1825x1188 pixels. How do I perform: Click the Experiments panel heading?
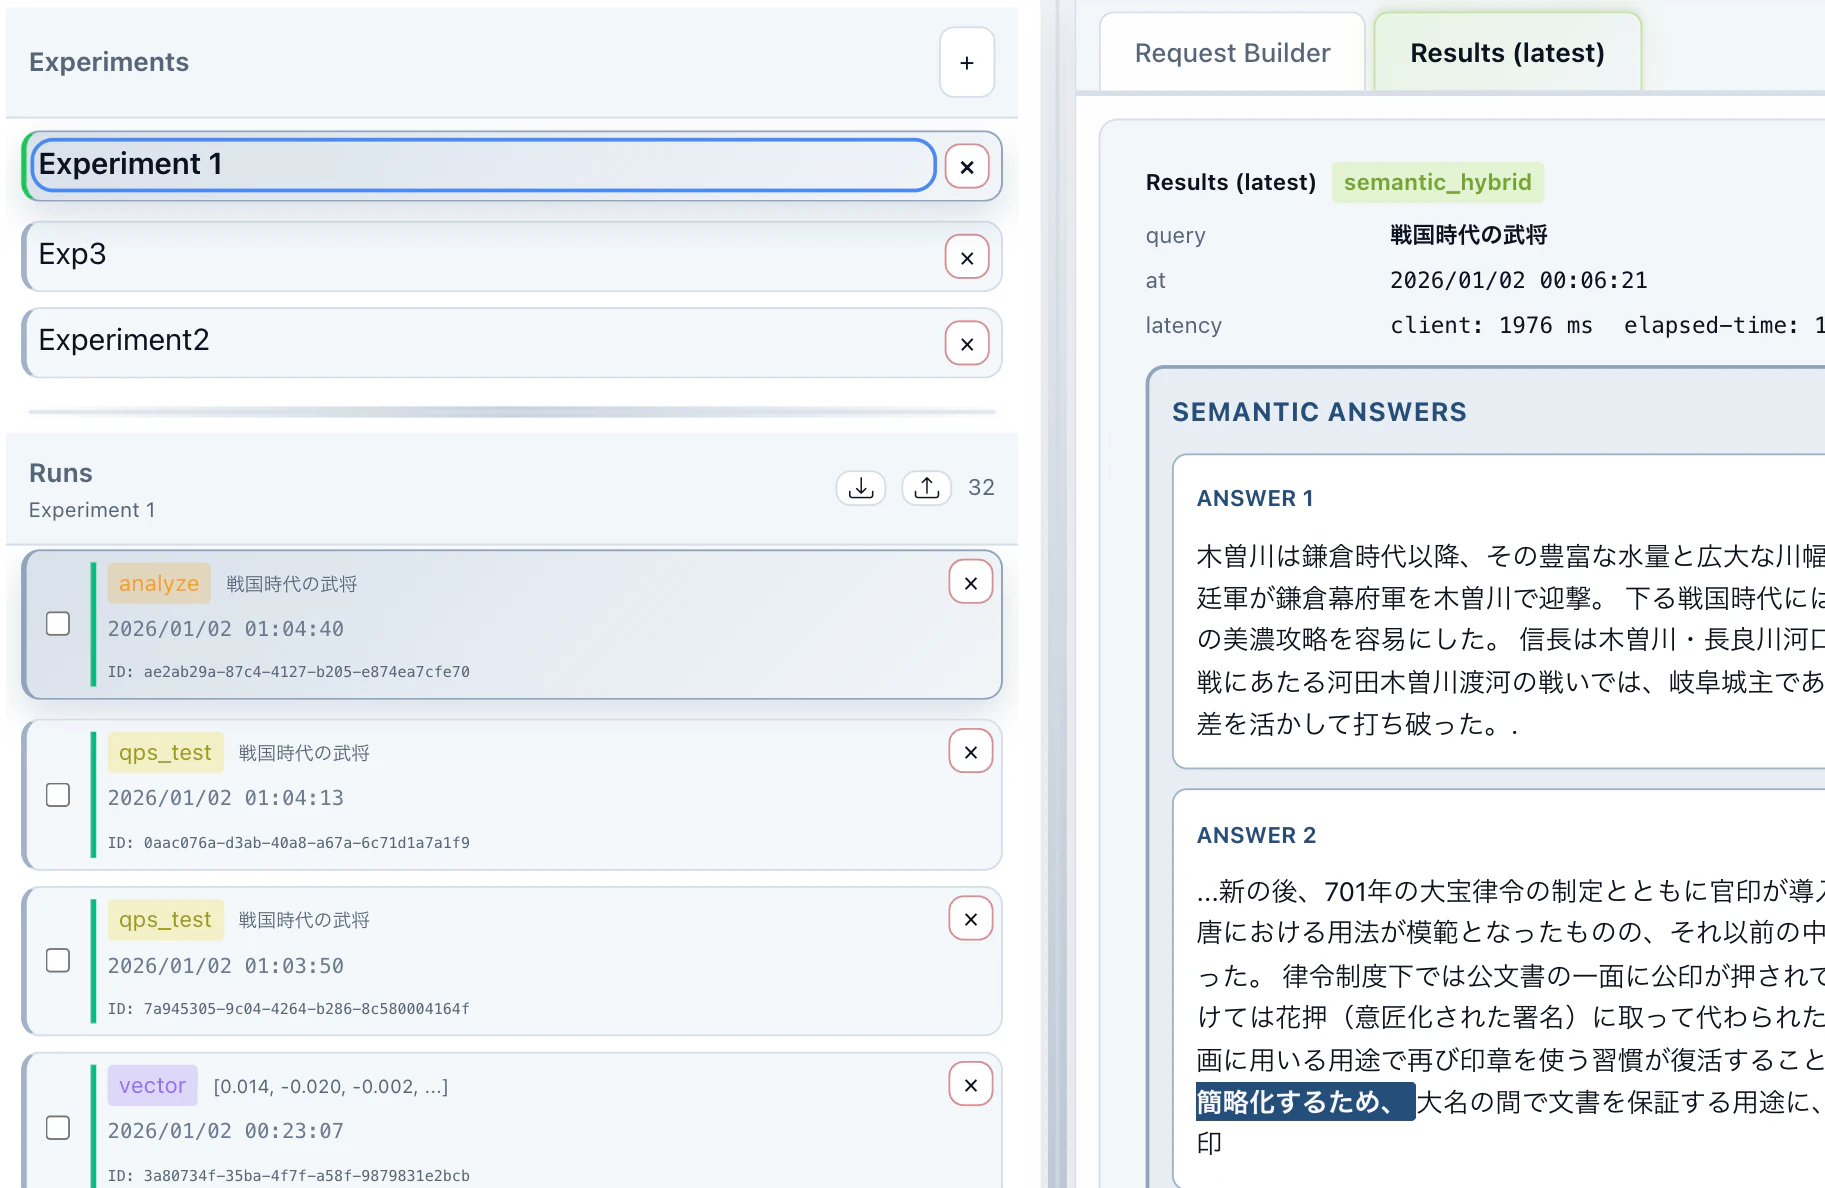[109, 62]
